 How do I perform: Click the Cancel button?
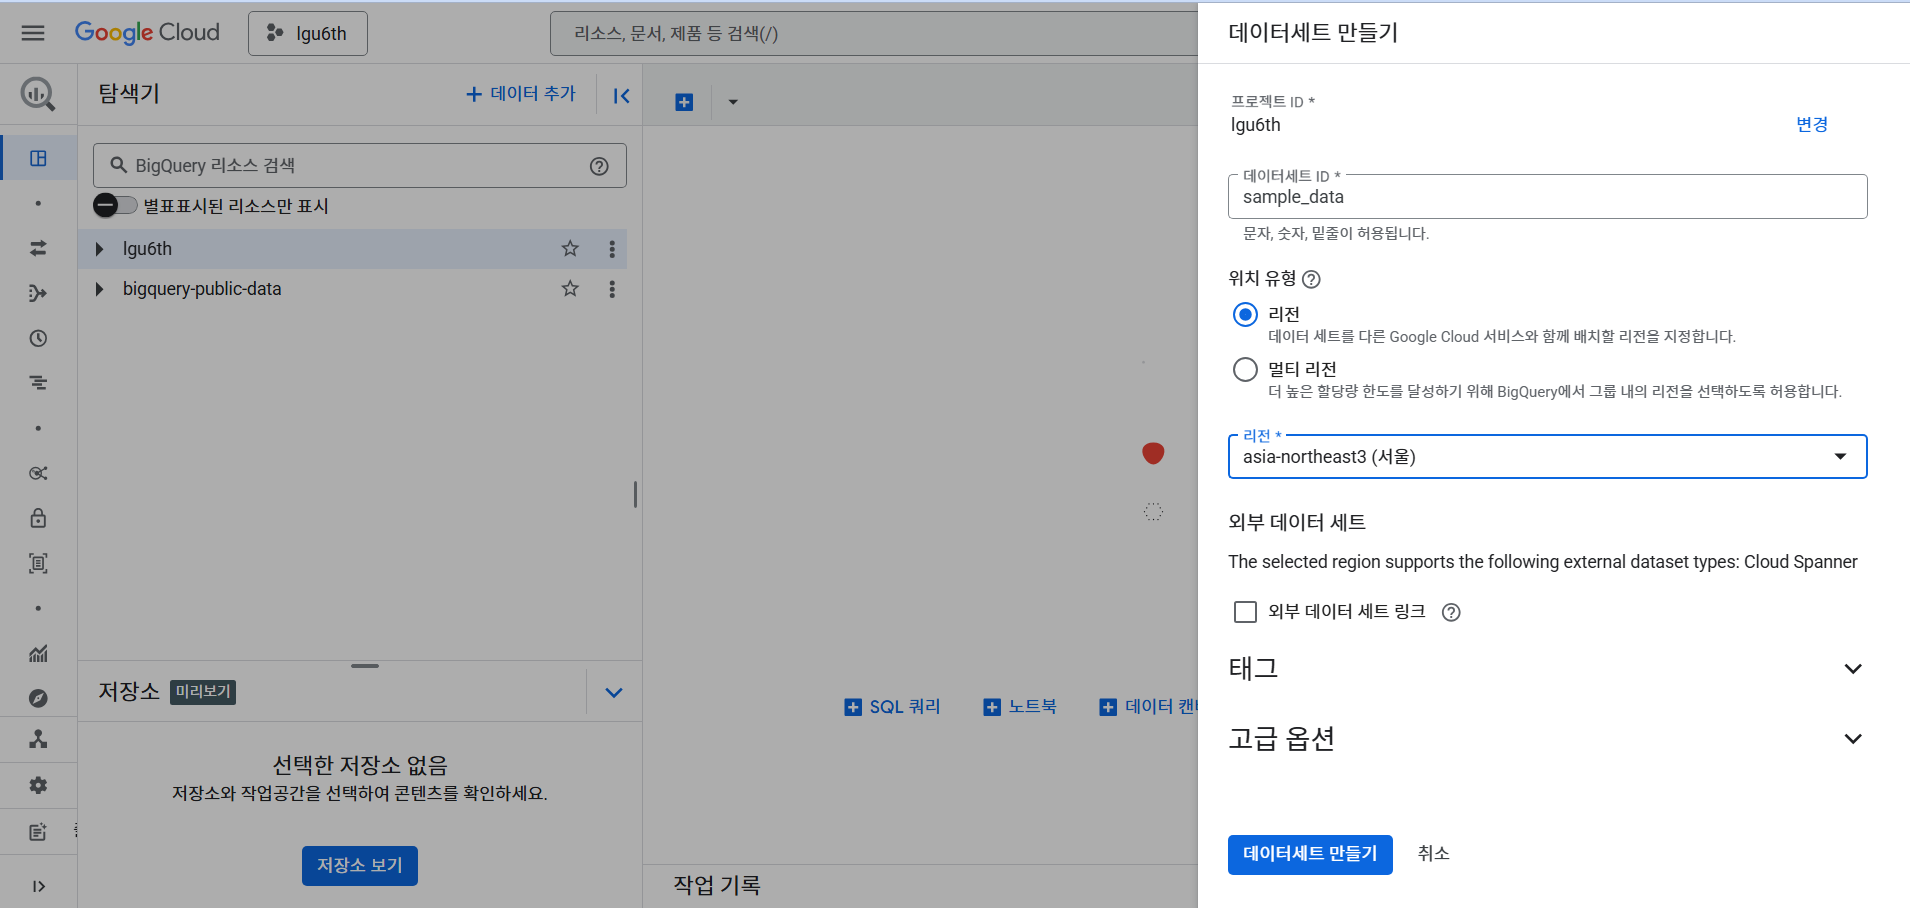pyautogui.click(x=1433, y=854)
